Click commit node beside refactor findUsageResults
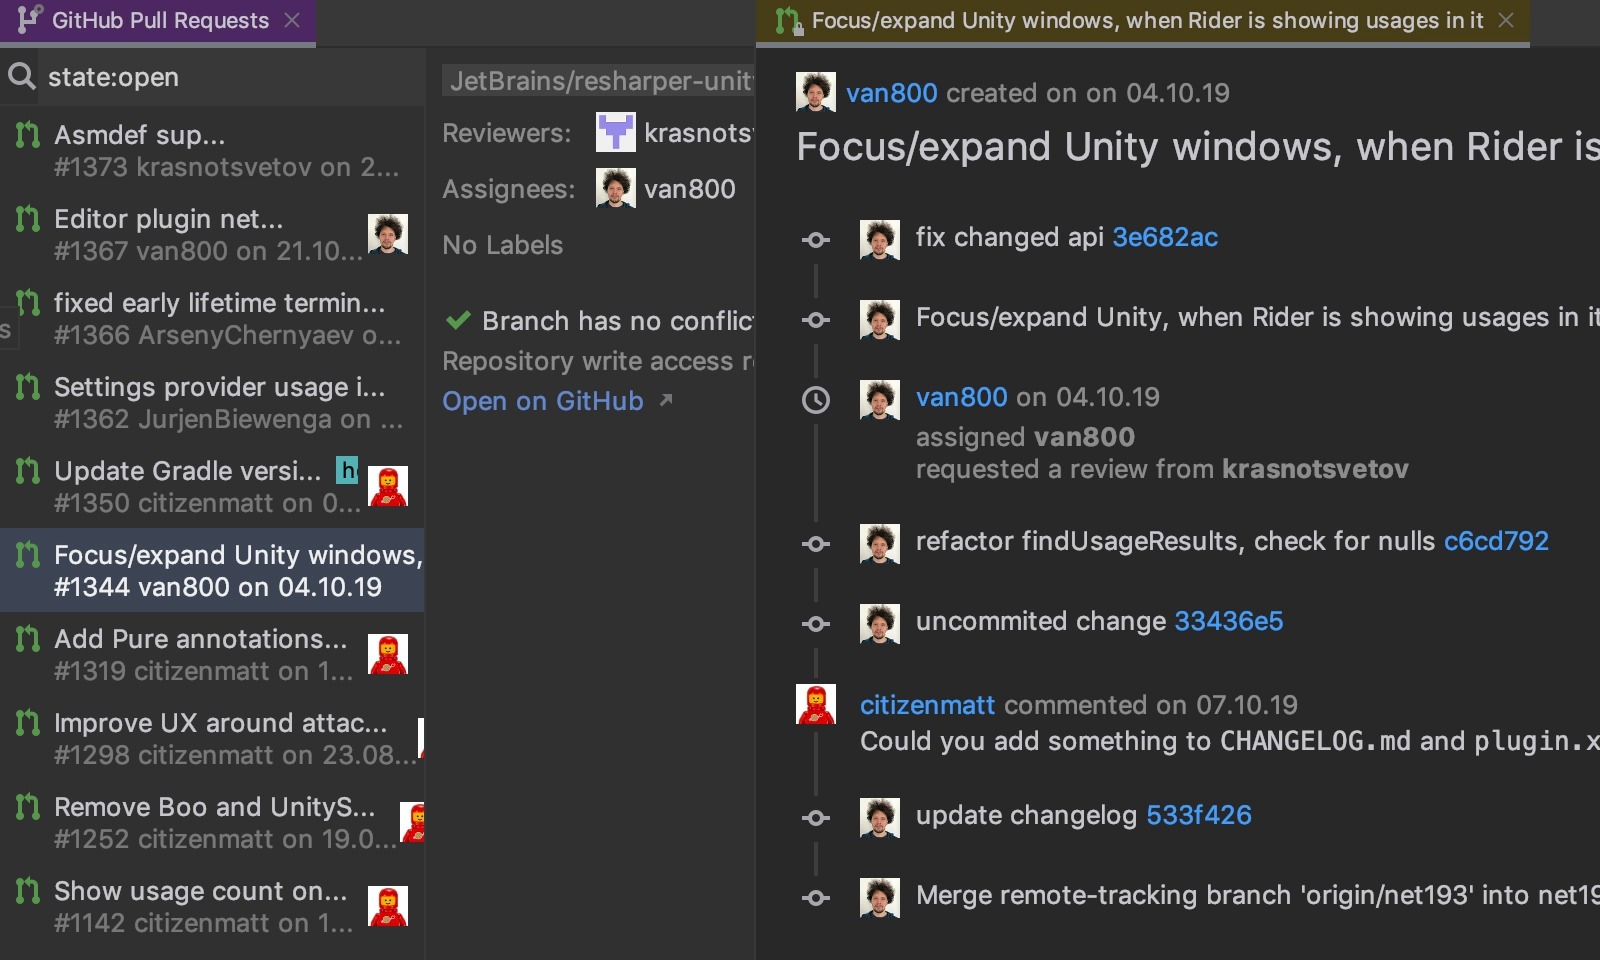This screenshot has height=960, width=1600. (816, 544)
